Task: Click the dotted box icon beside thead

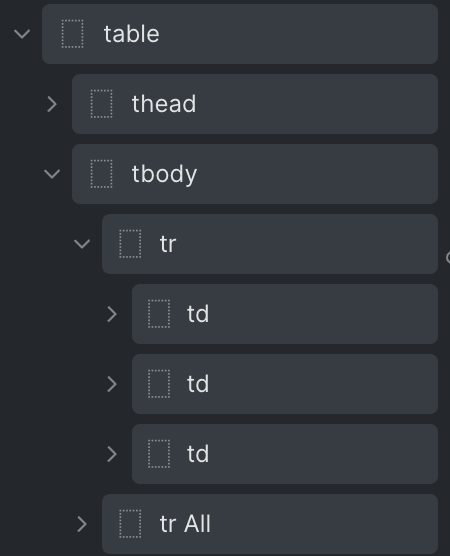Action: 101,104
